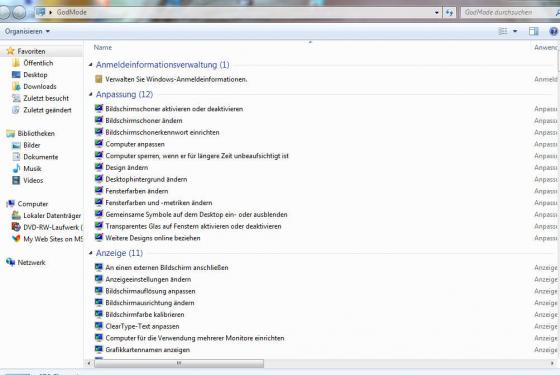The width and height of the screenshot is (560, 375).
Task: Open the DVD-RW-Laufwerk icon
Action: pyautogui.click(x=16, y=227)
